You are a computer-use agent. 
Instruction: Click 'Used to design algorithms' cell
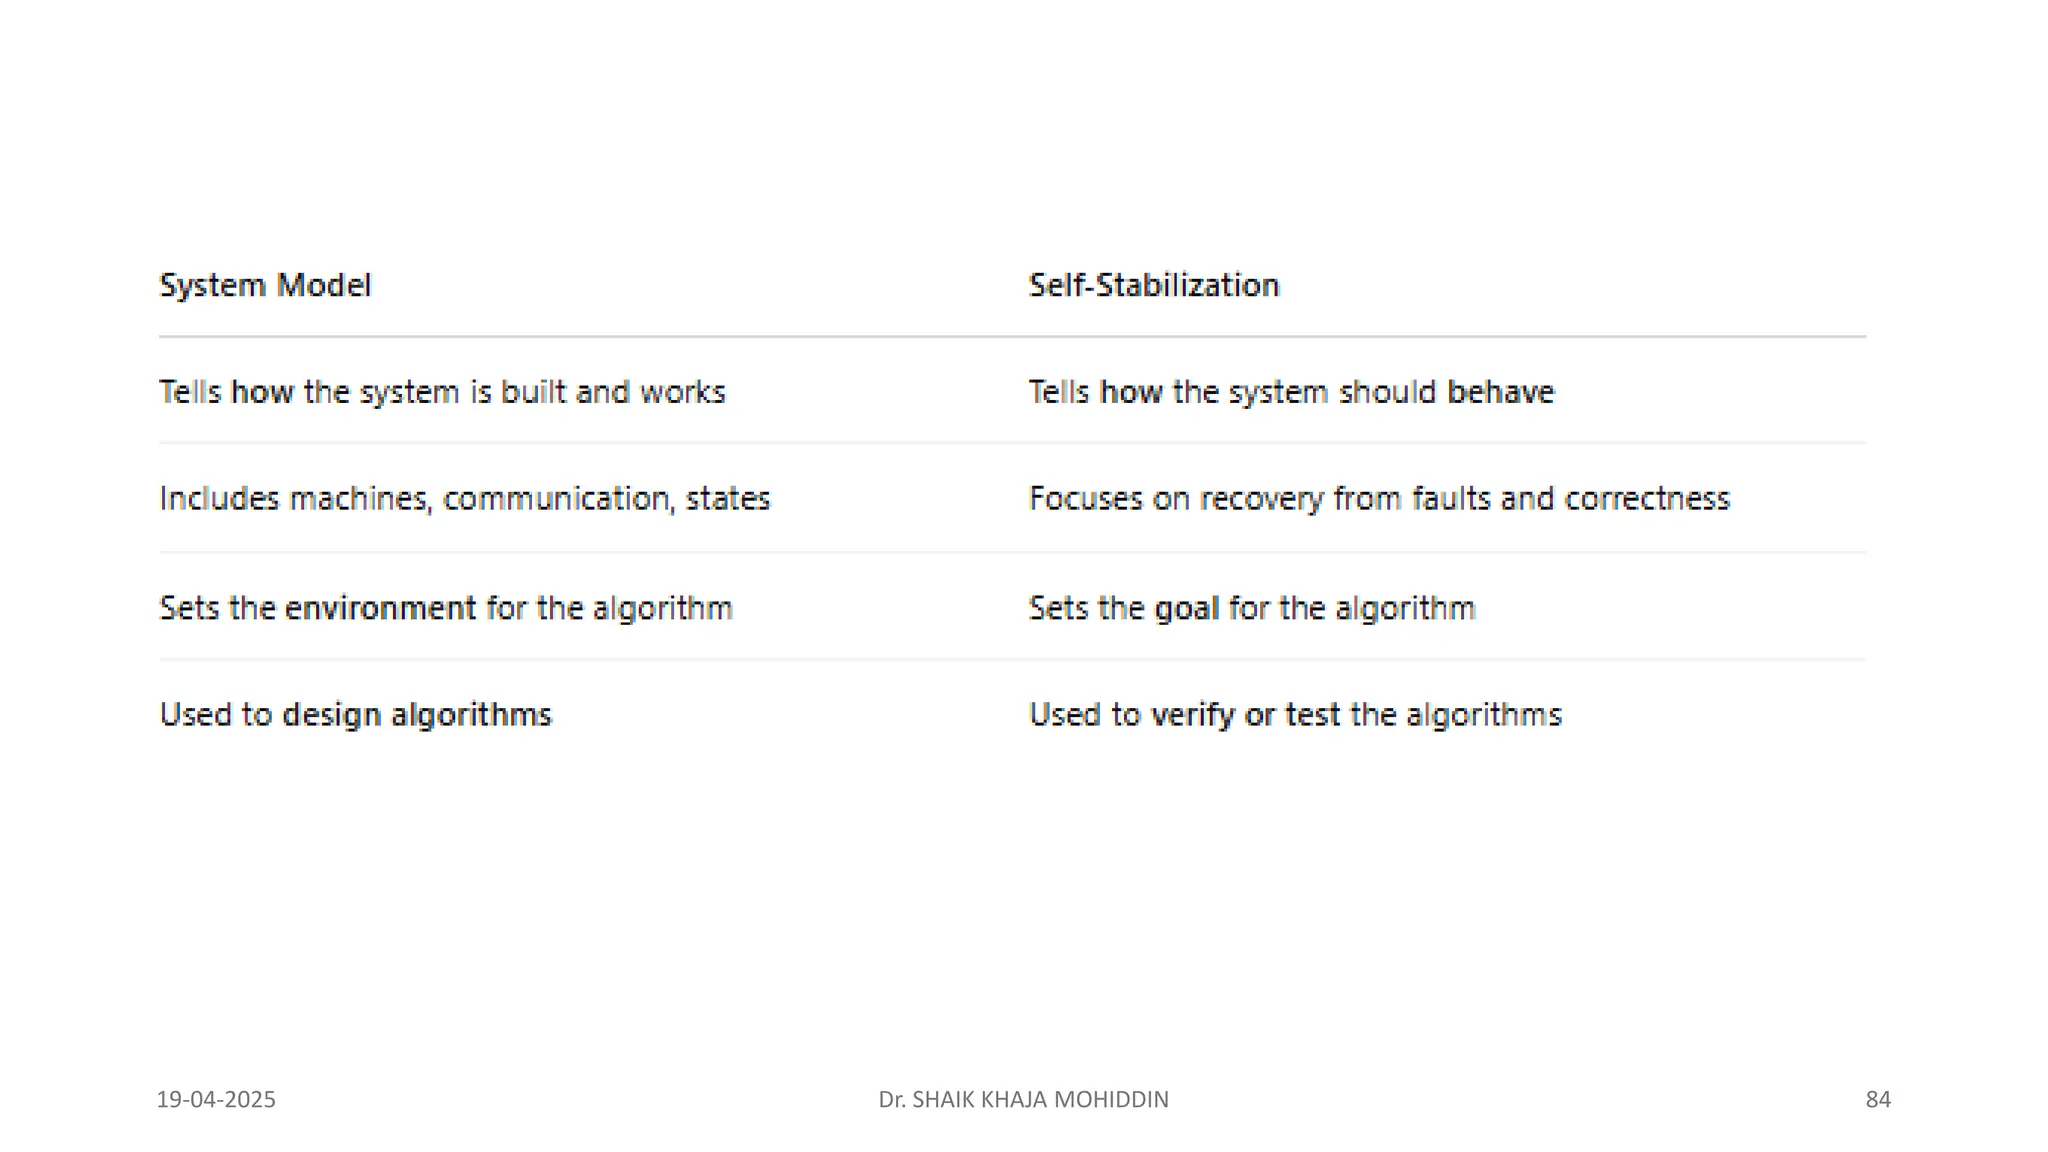click(x=355, y=715)
